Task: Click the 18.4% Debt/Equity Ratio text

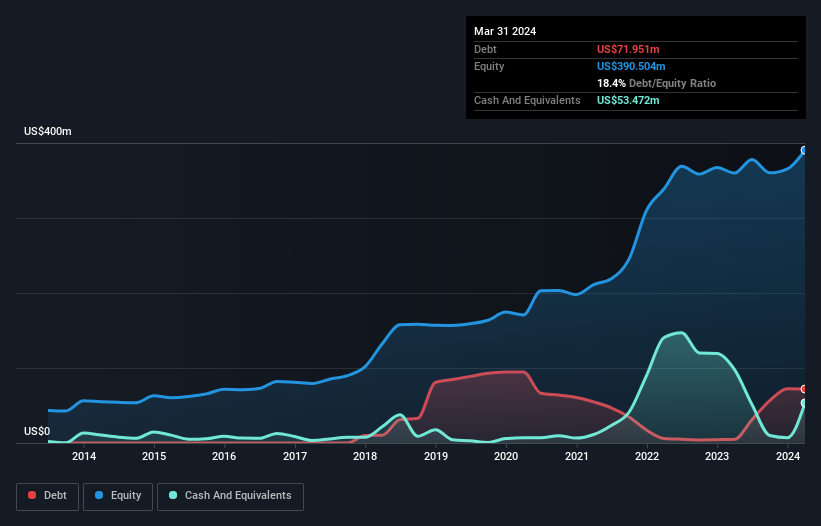Action: (657, 83)
